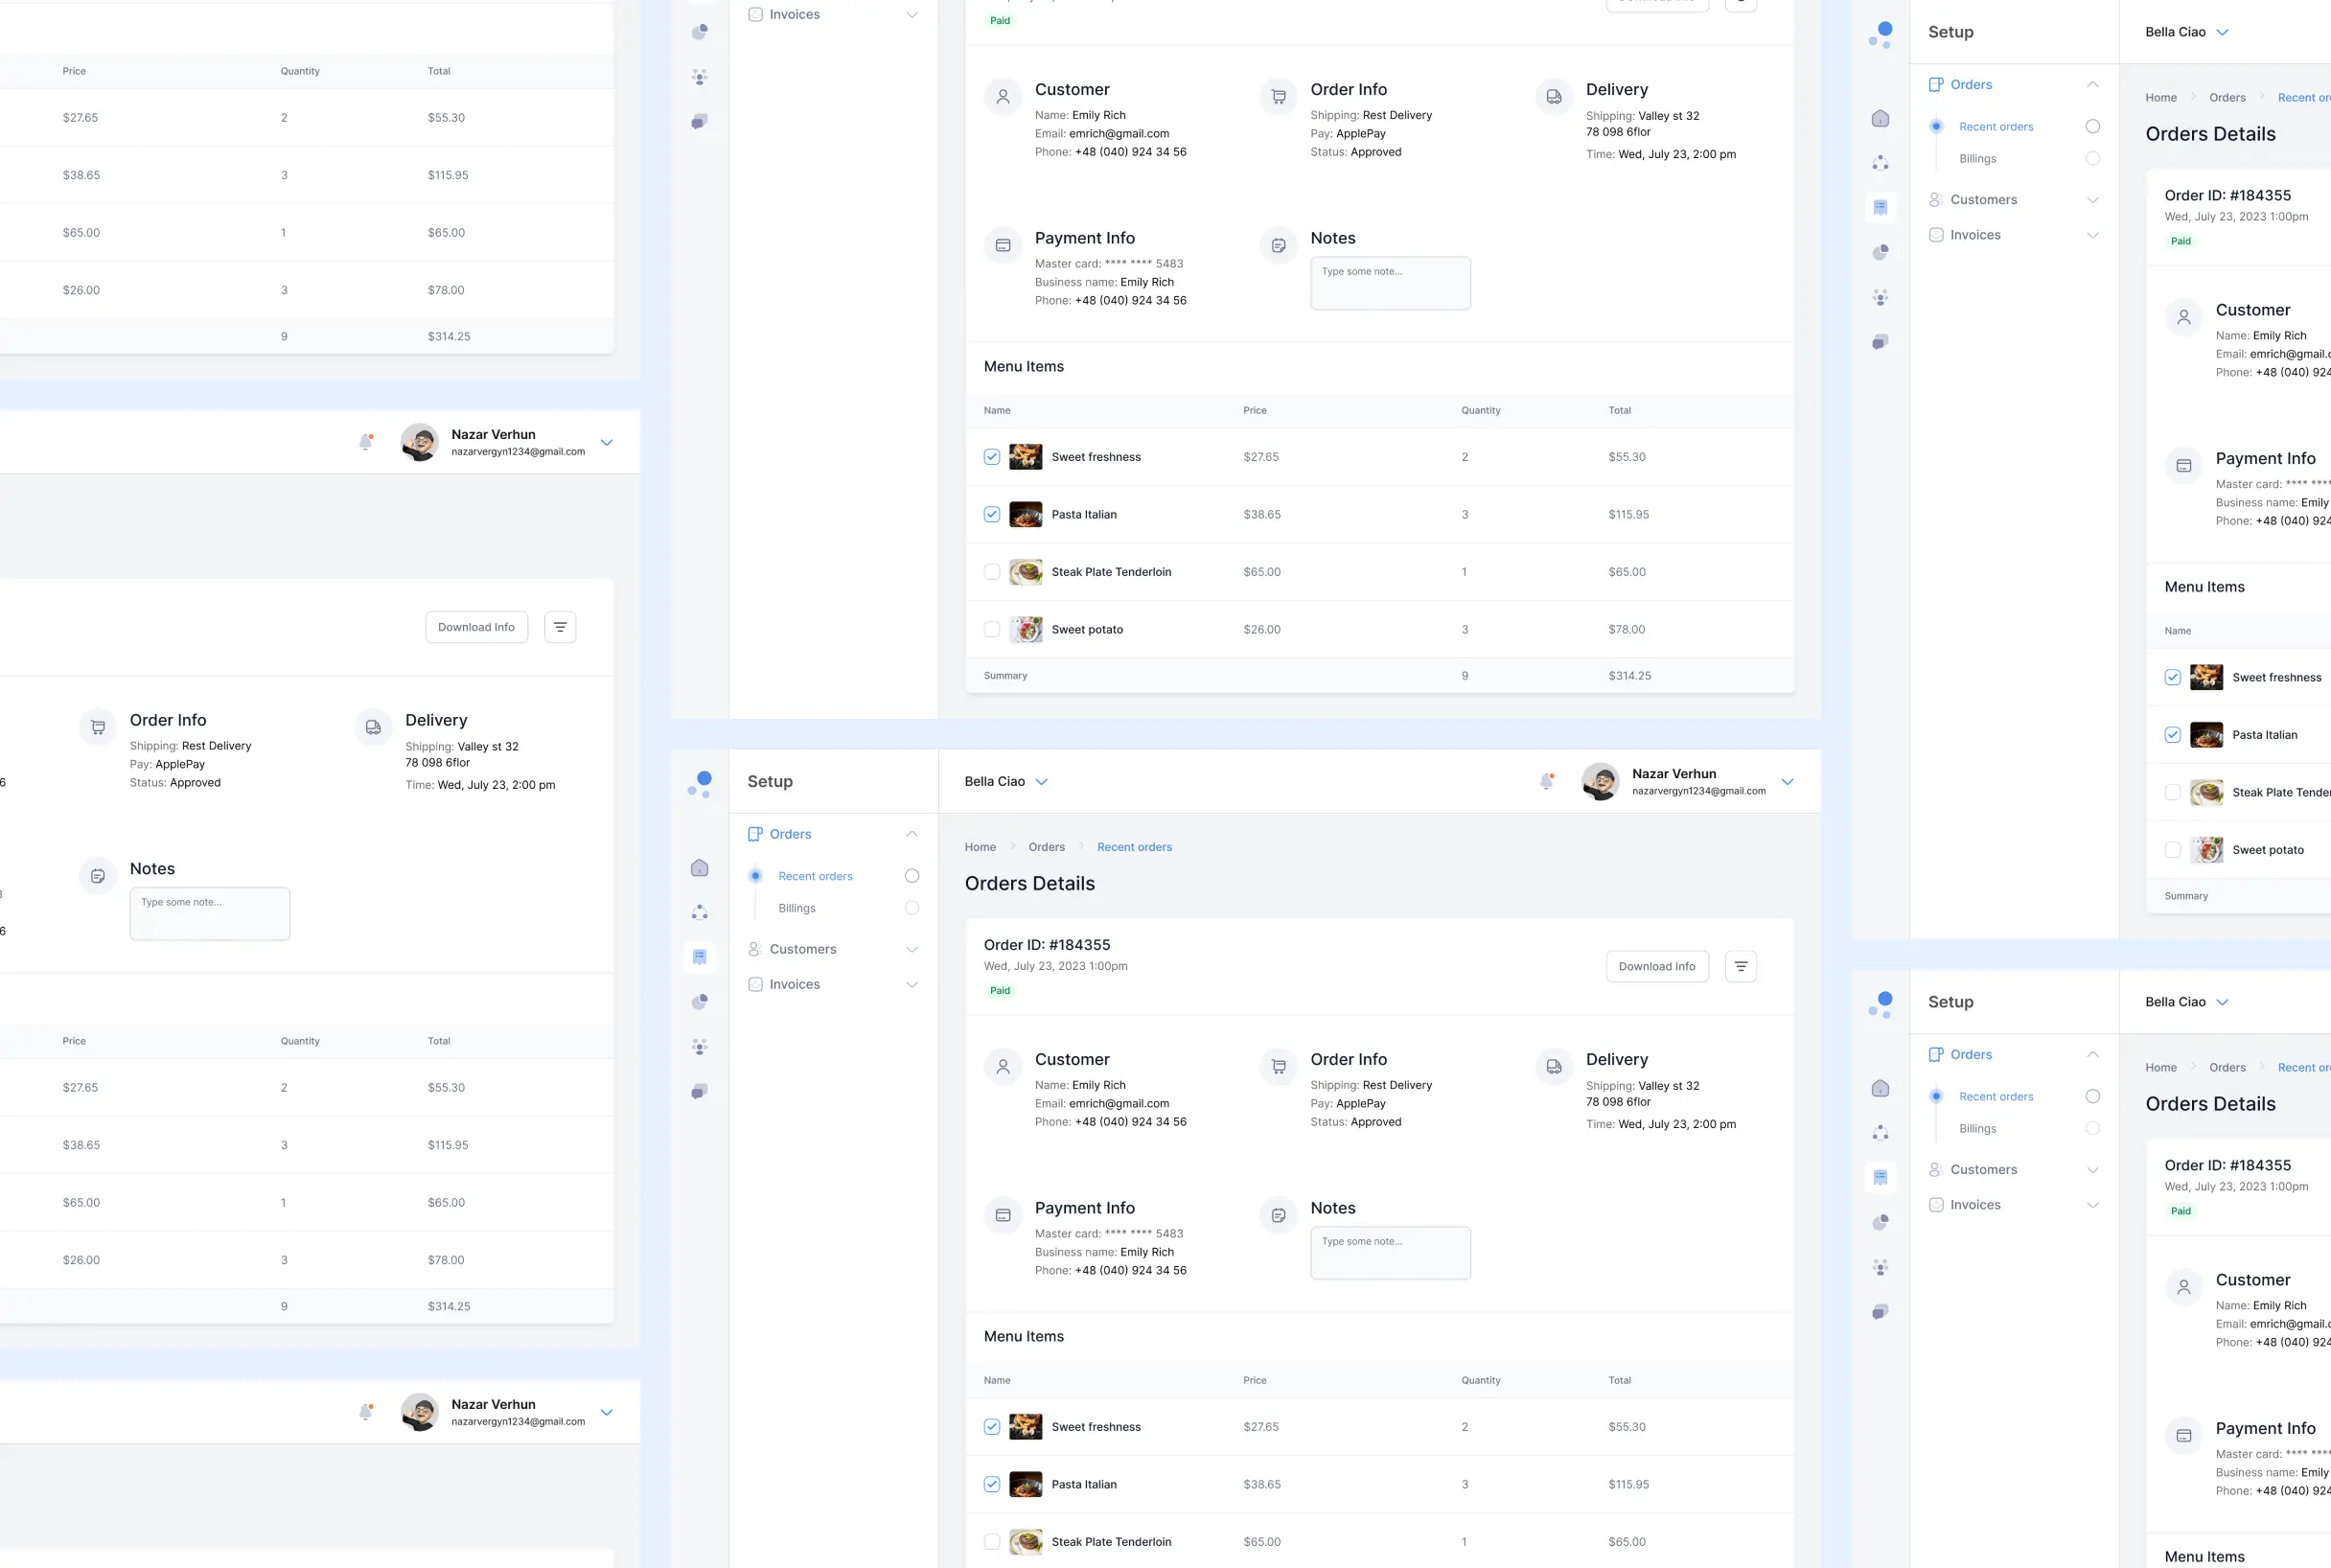Click team group icon in top-right panel sidebar
Image resolution: width=2331 pixels, height=1568 pixels.
click(1880, 297)
